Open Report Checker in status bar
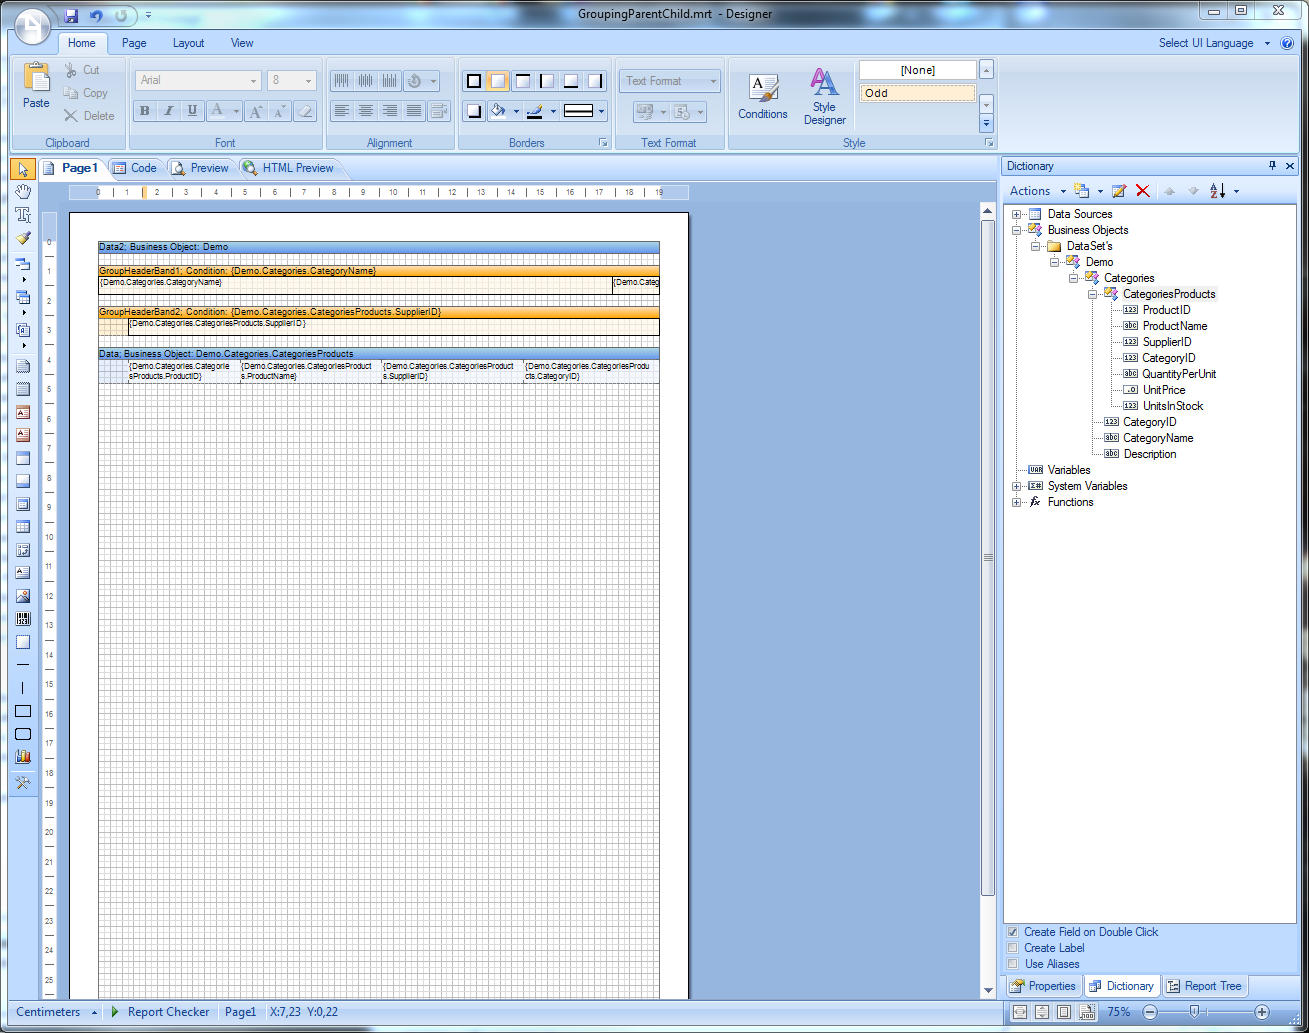Screen dimensions: 1309x1033 (160, 1012)
